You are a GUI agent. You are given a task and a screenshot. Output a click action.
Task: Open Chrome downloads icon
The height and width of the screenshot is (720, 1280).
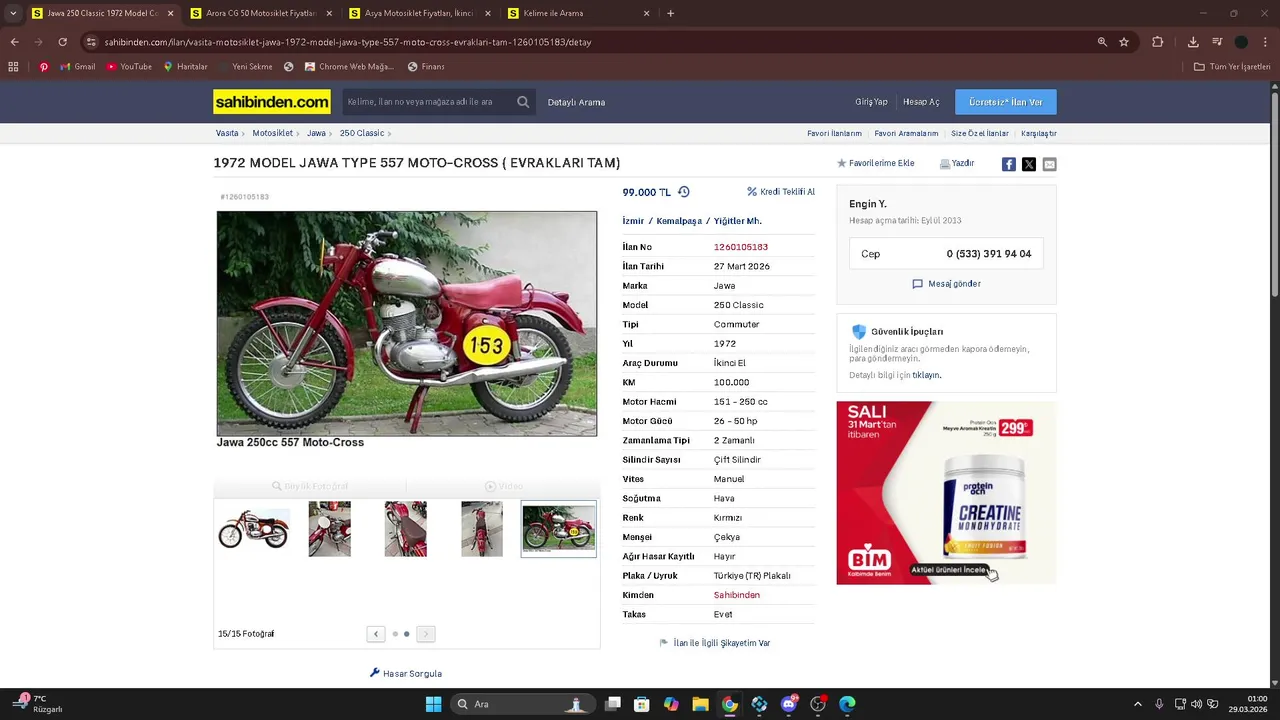pos(1193,42)
